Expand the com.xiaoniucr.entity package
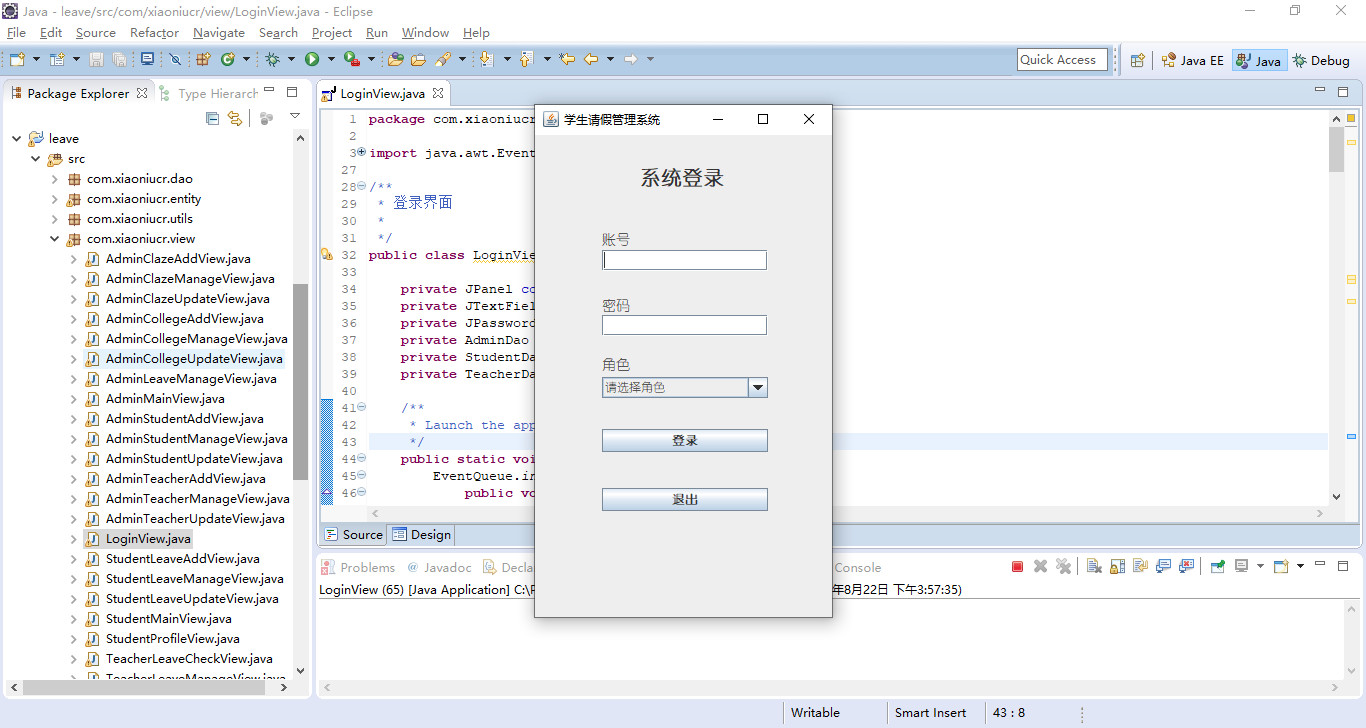This screenshot has height=728, width=1366. (x=54, y=199)
